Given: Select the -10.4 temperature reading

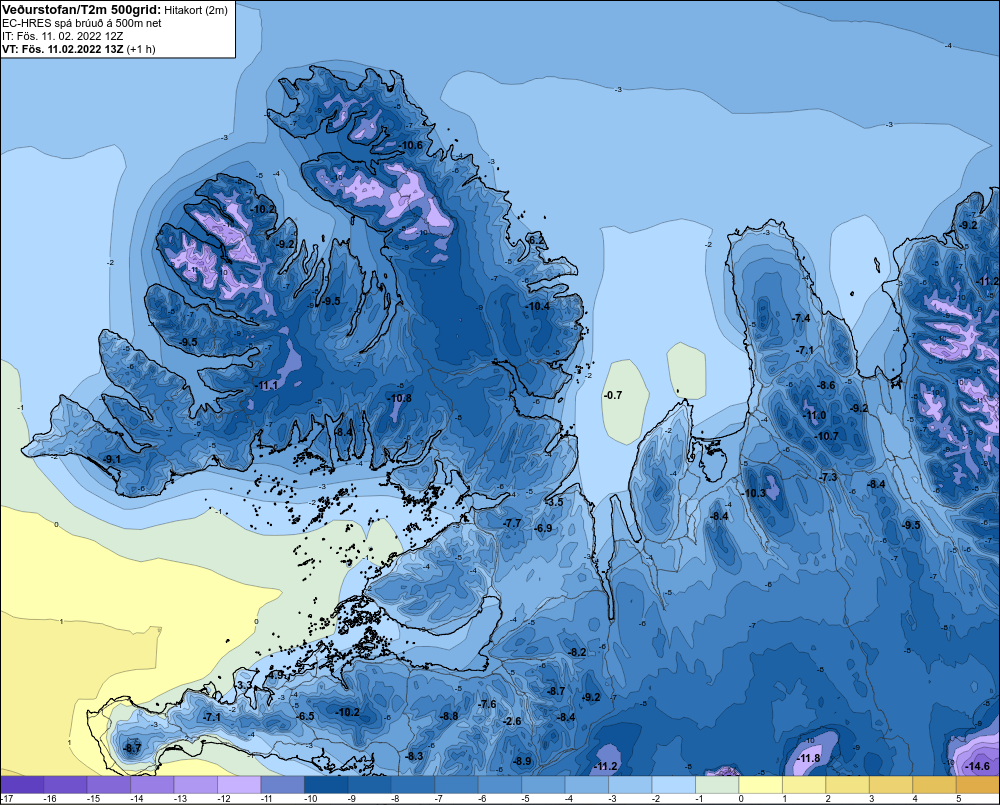Looking at the screenshot, I should (537, 306).
